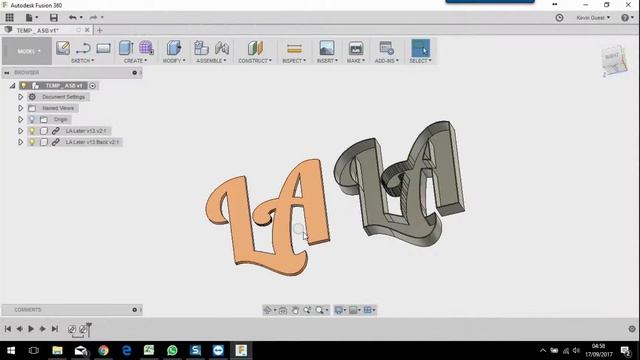Open the MODEL workspace dropdown
The width and height of the screenshot is (640, 360).
[27, 51]
